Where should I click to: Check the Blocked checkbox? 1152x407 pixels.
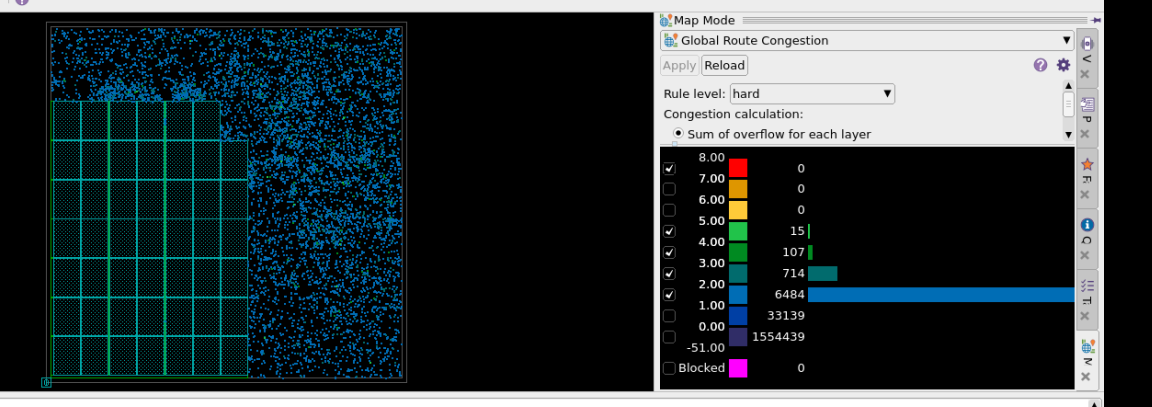point(669,368)
